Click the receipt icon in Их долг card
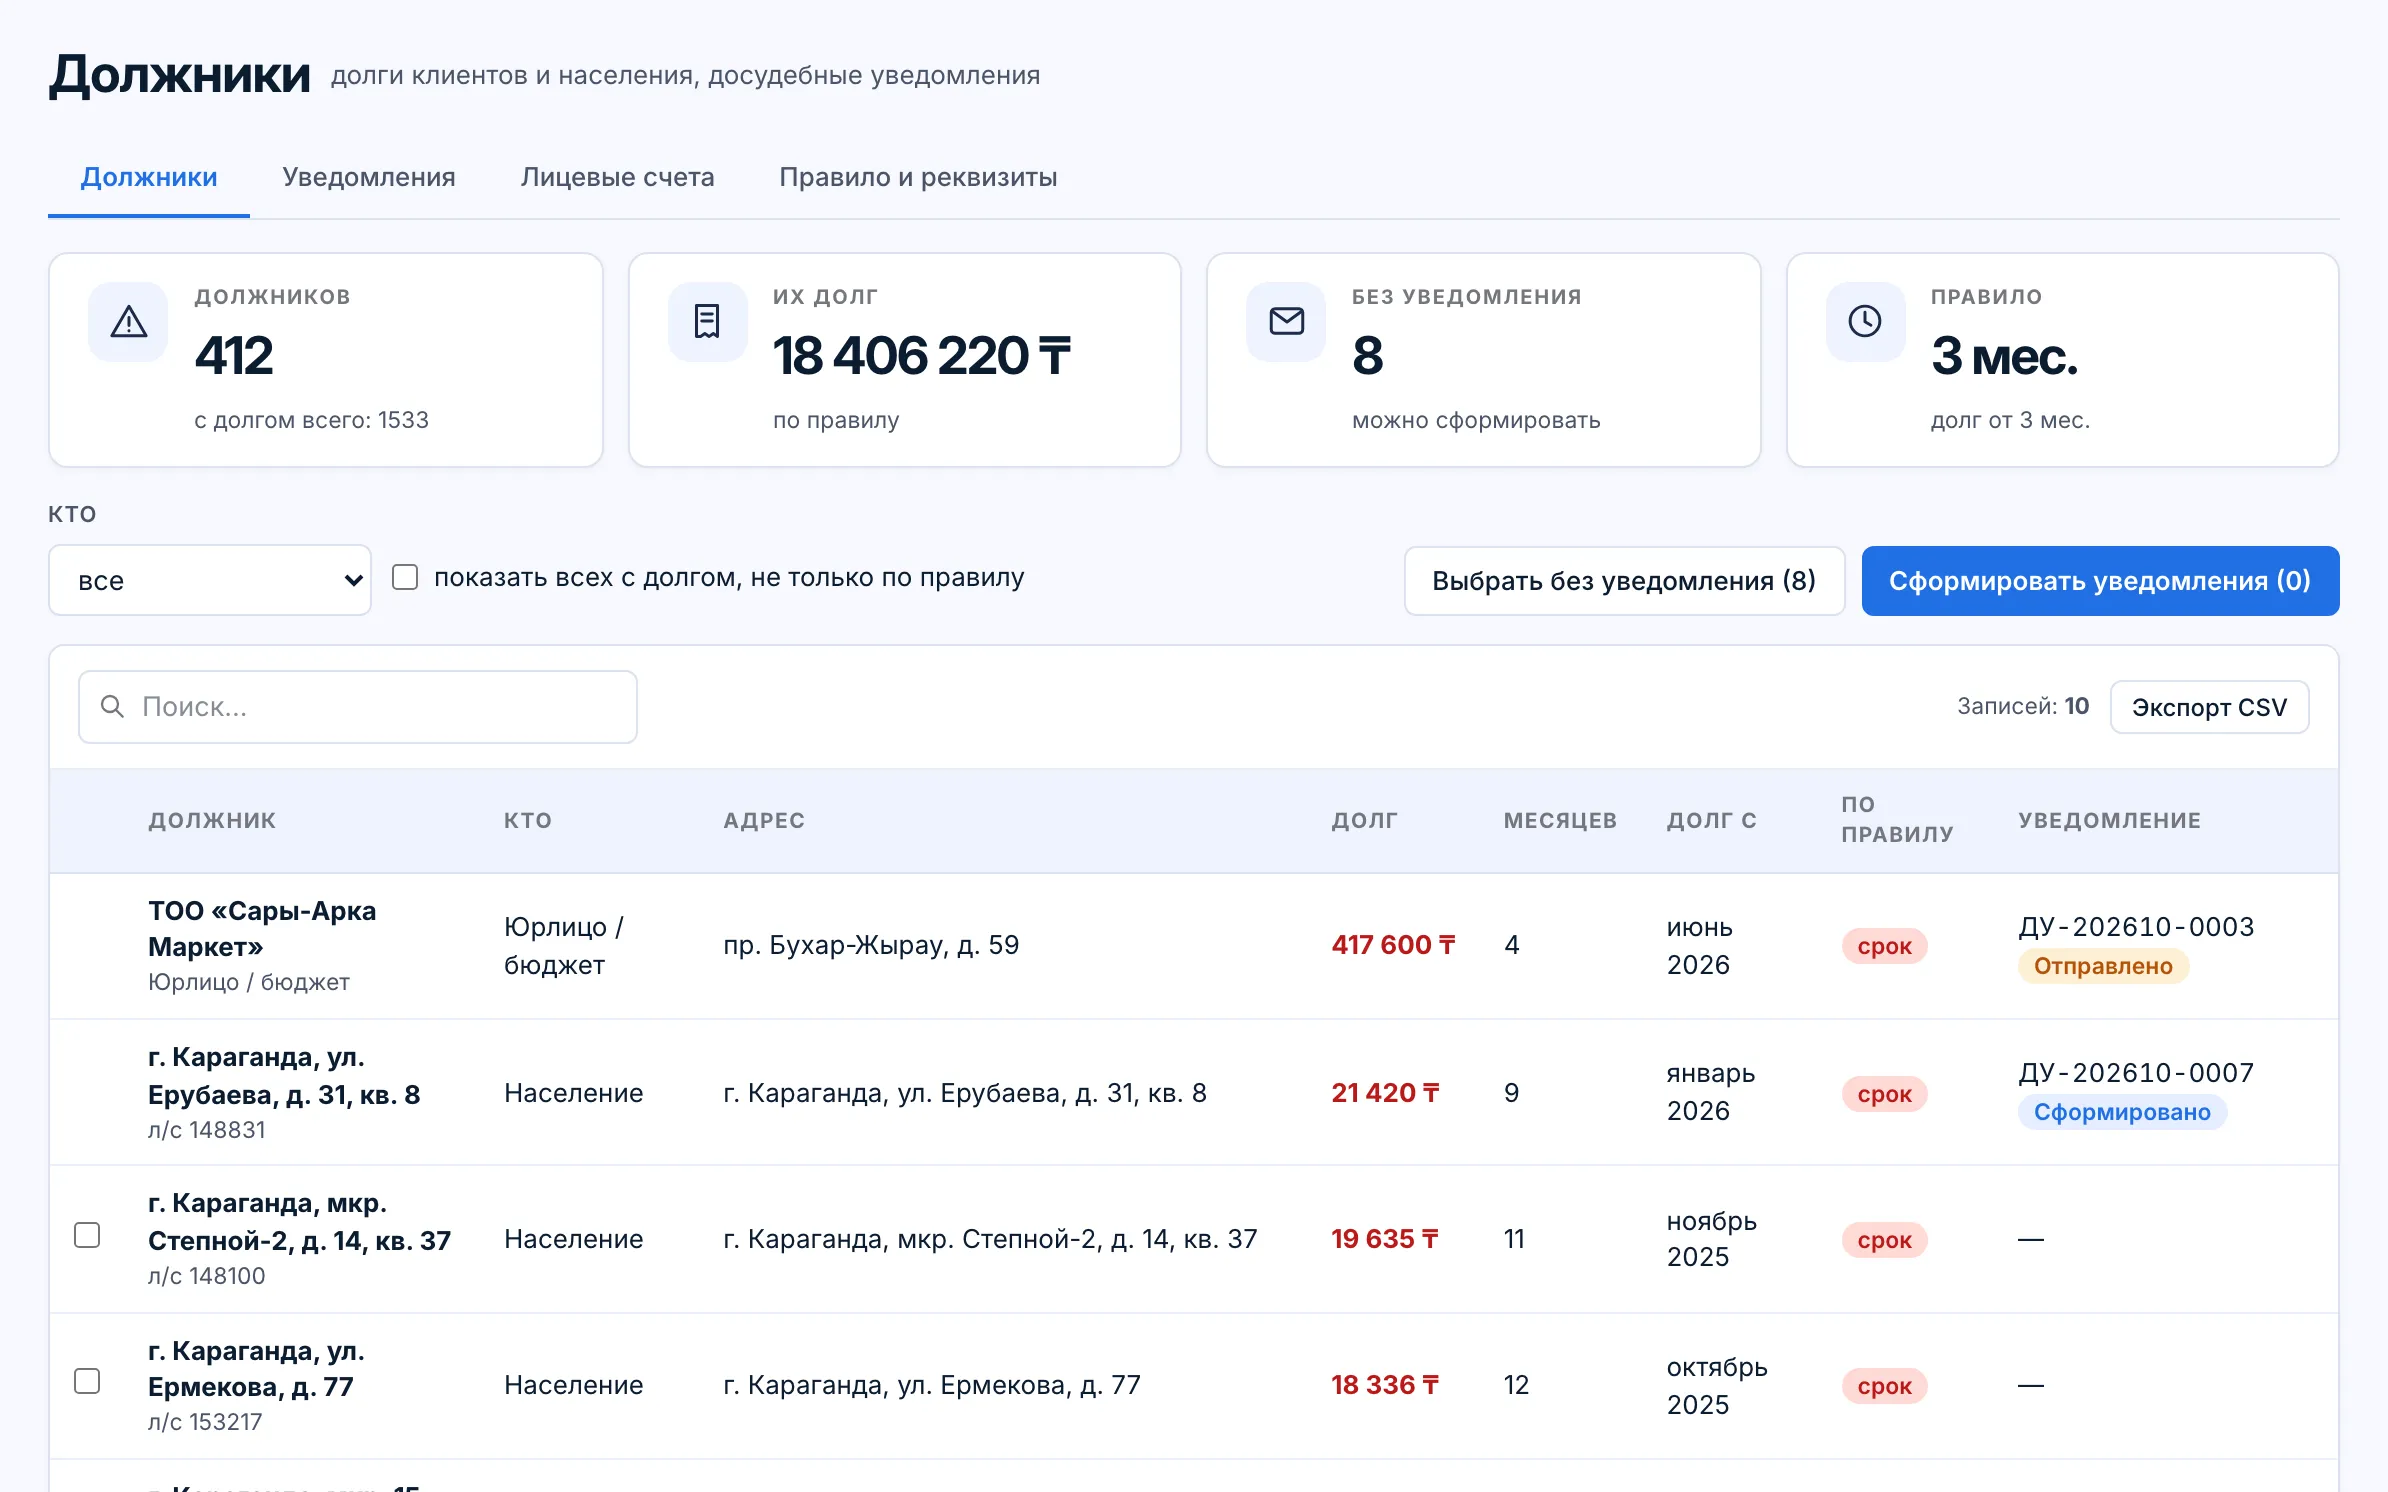The height and width of the screenshot is (1492, 2388). coord(707,322)
